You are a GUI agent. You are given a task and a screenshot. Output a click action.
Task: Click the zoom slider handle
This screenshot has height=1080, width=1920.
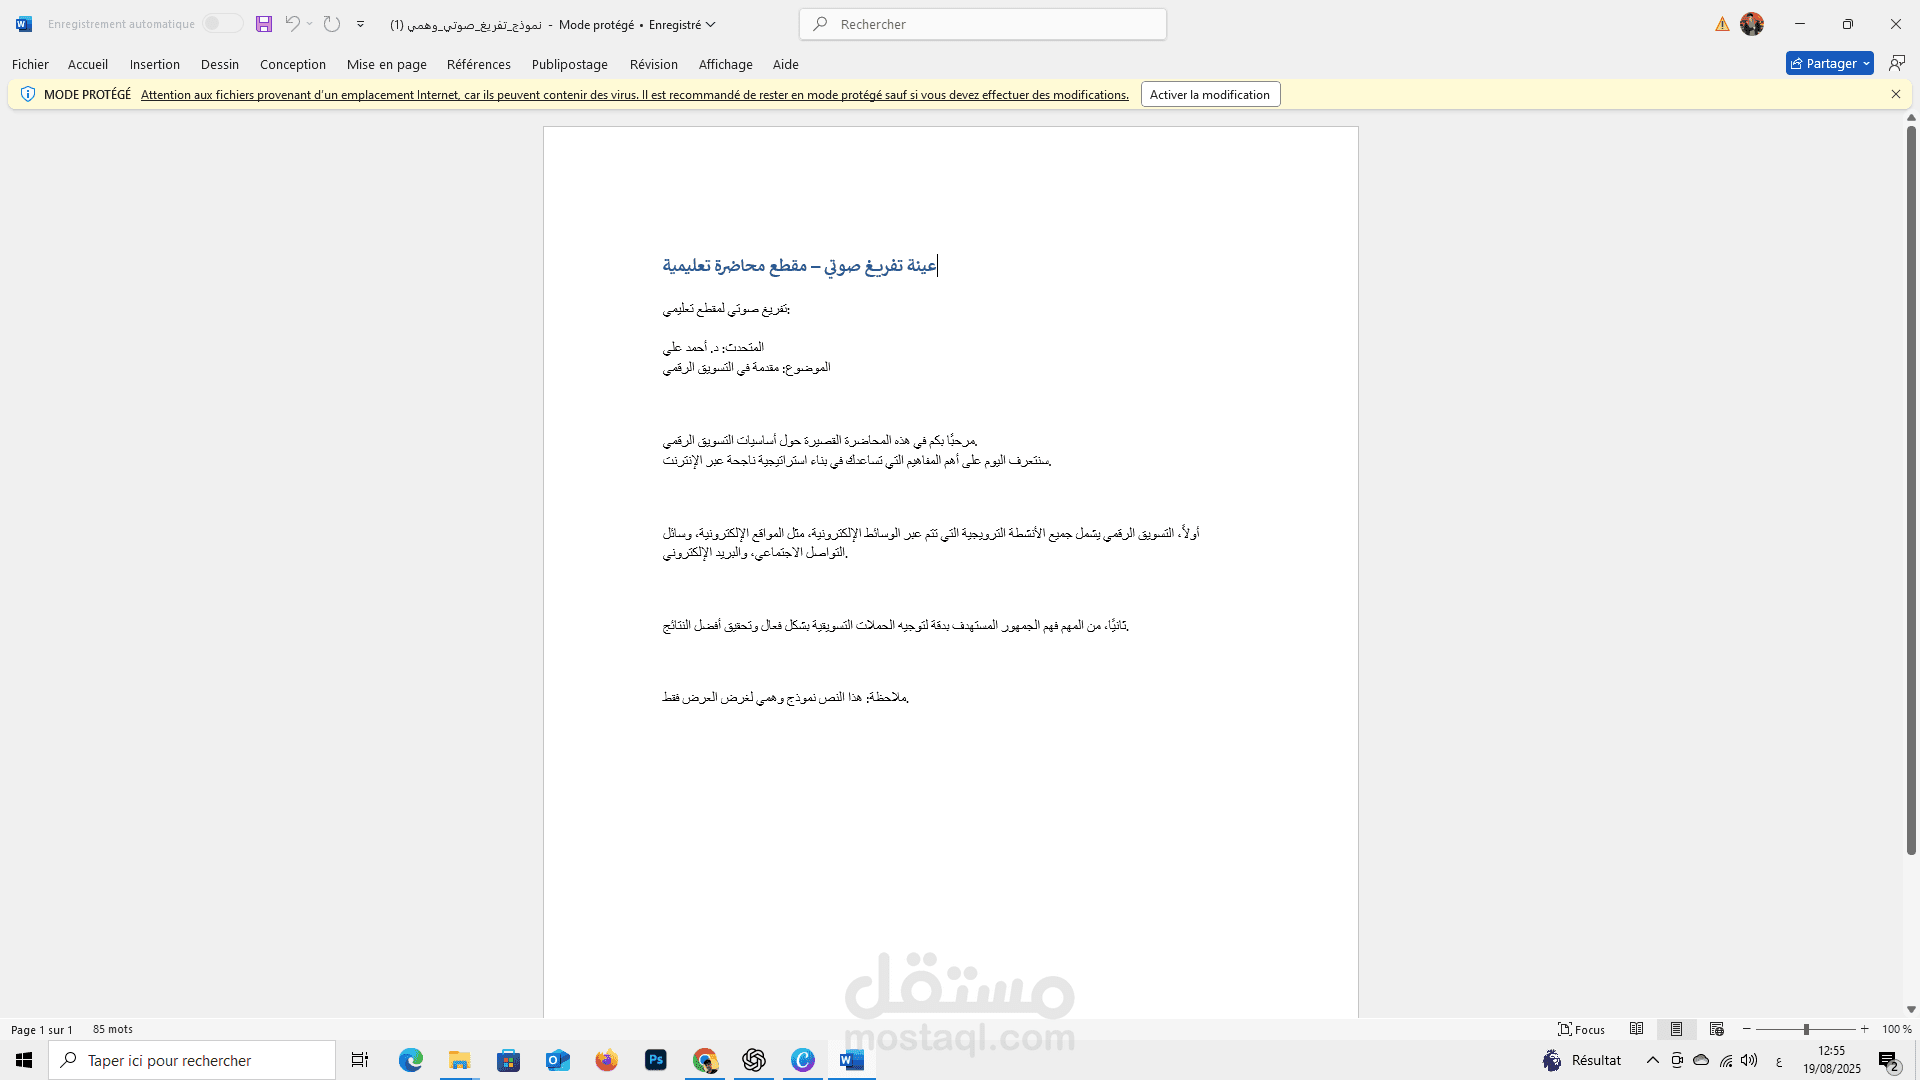(1806, 1029)
